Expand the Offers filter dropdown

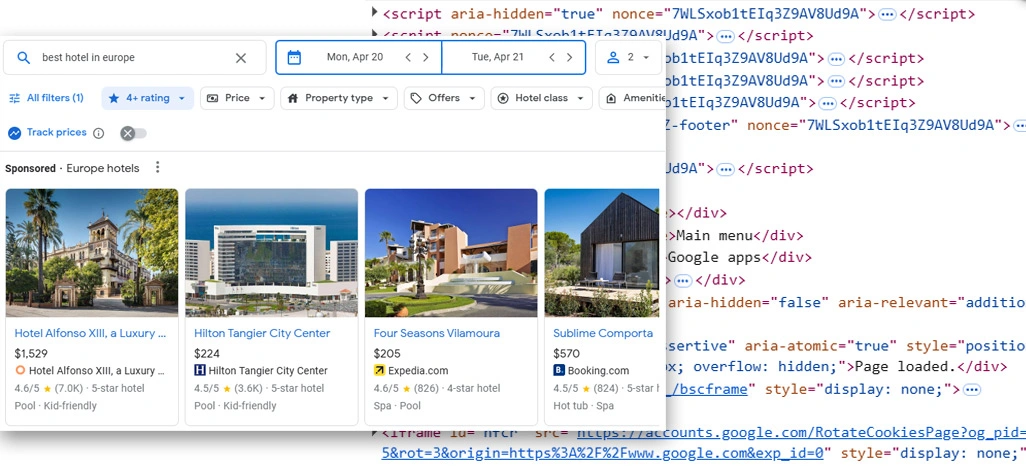click(444, 98)
